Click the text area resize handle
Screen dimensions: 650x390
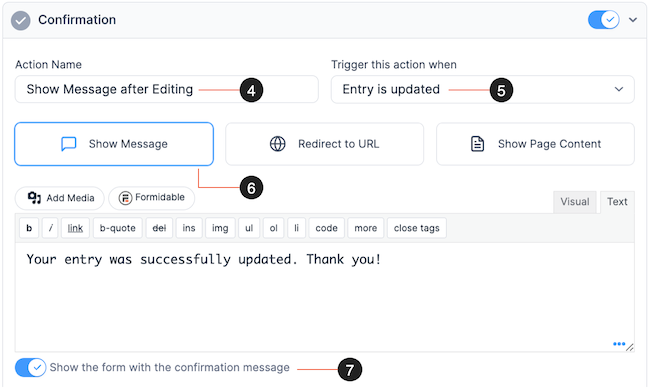click(x=630, y=347)
